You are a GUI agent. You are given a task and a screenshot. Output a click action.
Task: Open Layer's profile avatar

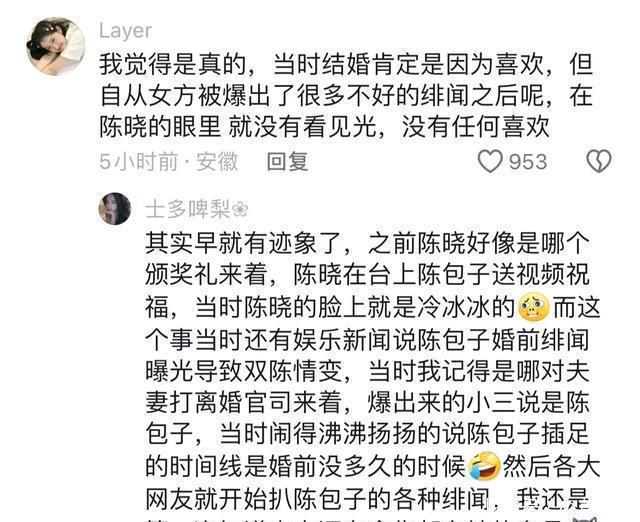tap(56, 46)
